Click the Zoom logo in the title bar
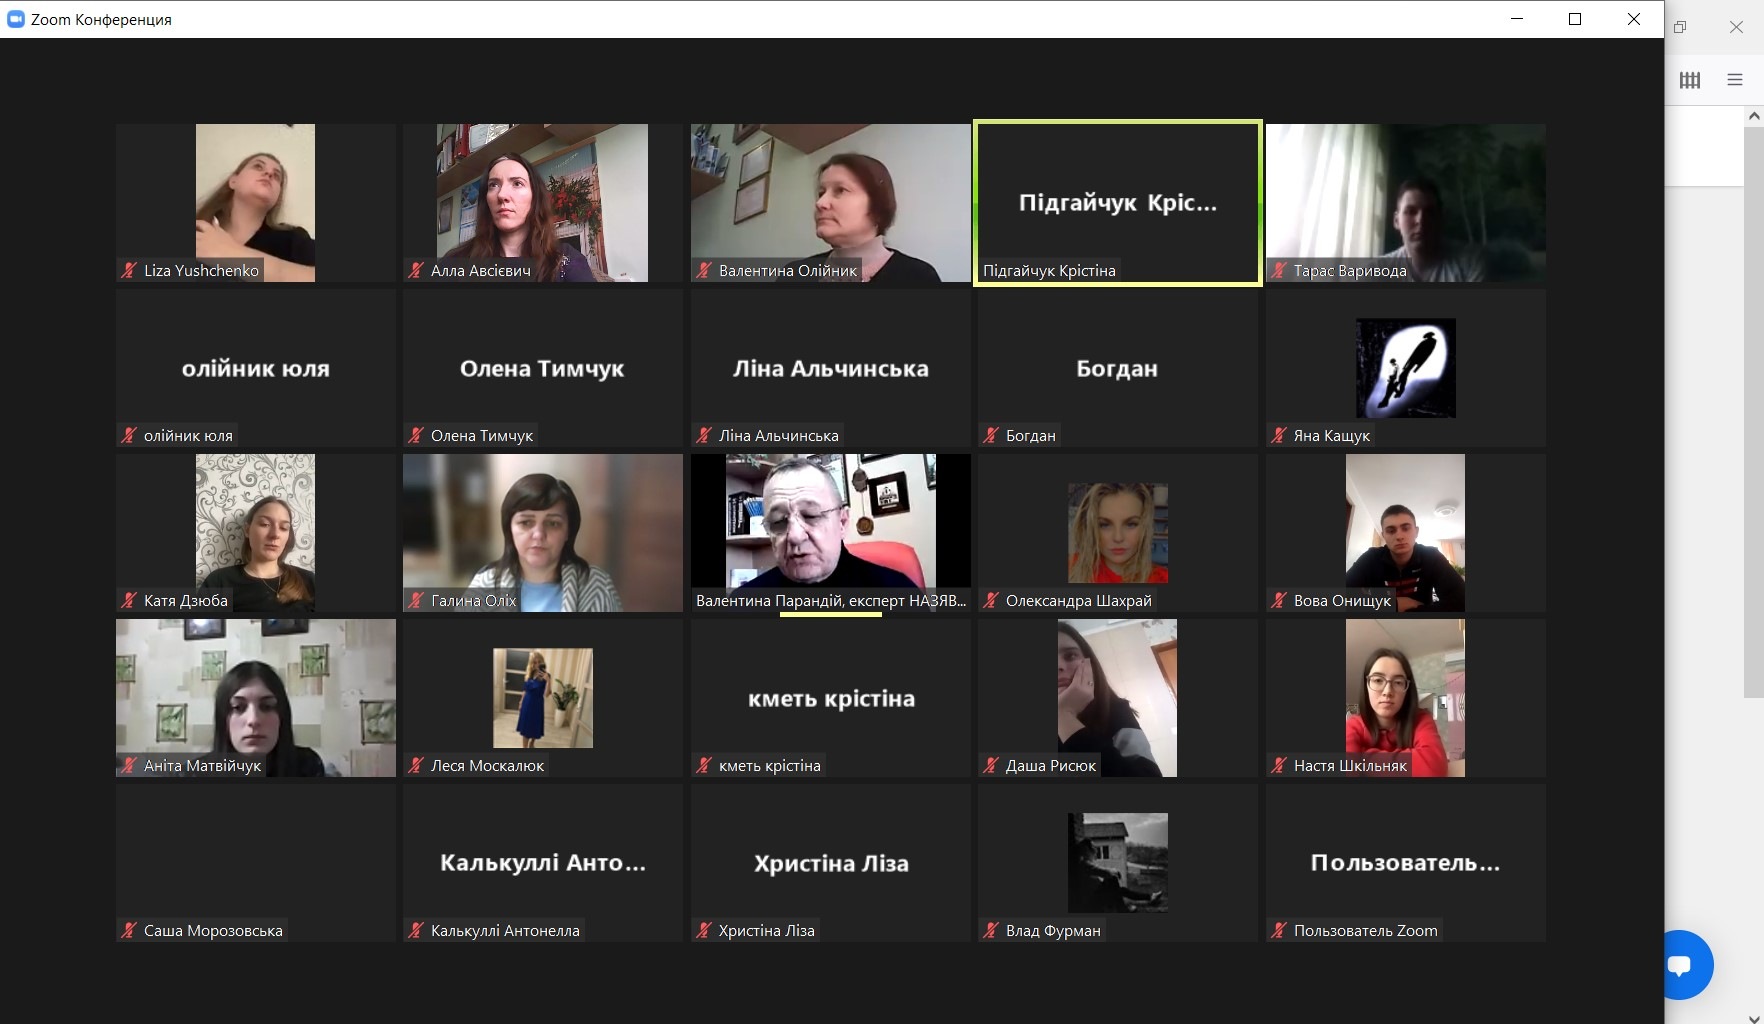Image resolution: width=1764 pixels, height=1024 pixels. click(x=15, y=19)
